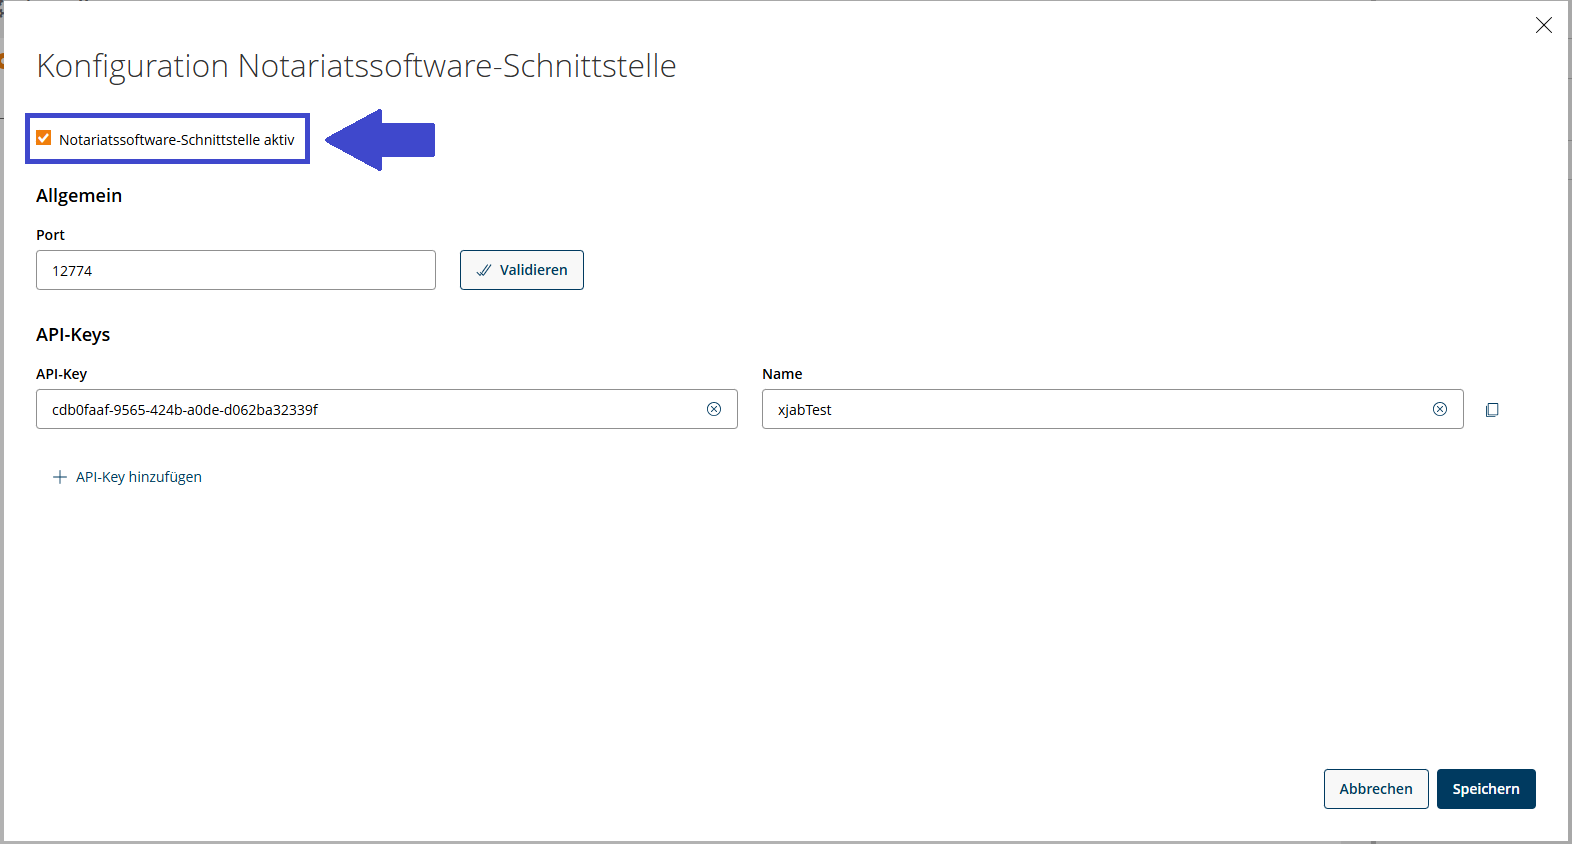Select the Name field containing xjabTest
The width and height of the screenshot is (1572, 844).
pyautogui.click(x=1095, y=409)
